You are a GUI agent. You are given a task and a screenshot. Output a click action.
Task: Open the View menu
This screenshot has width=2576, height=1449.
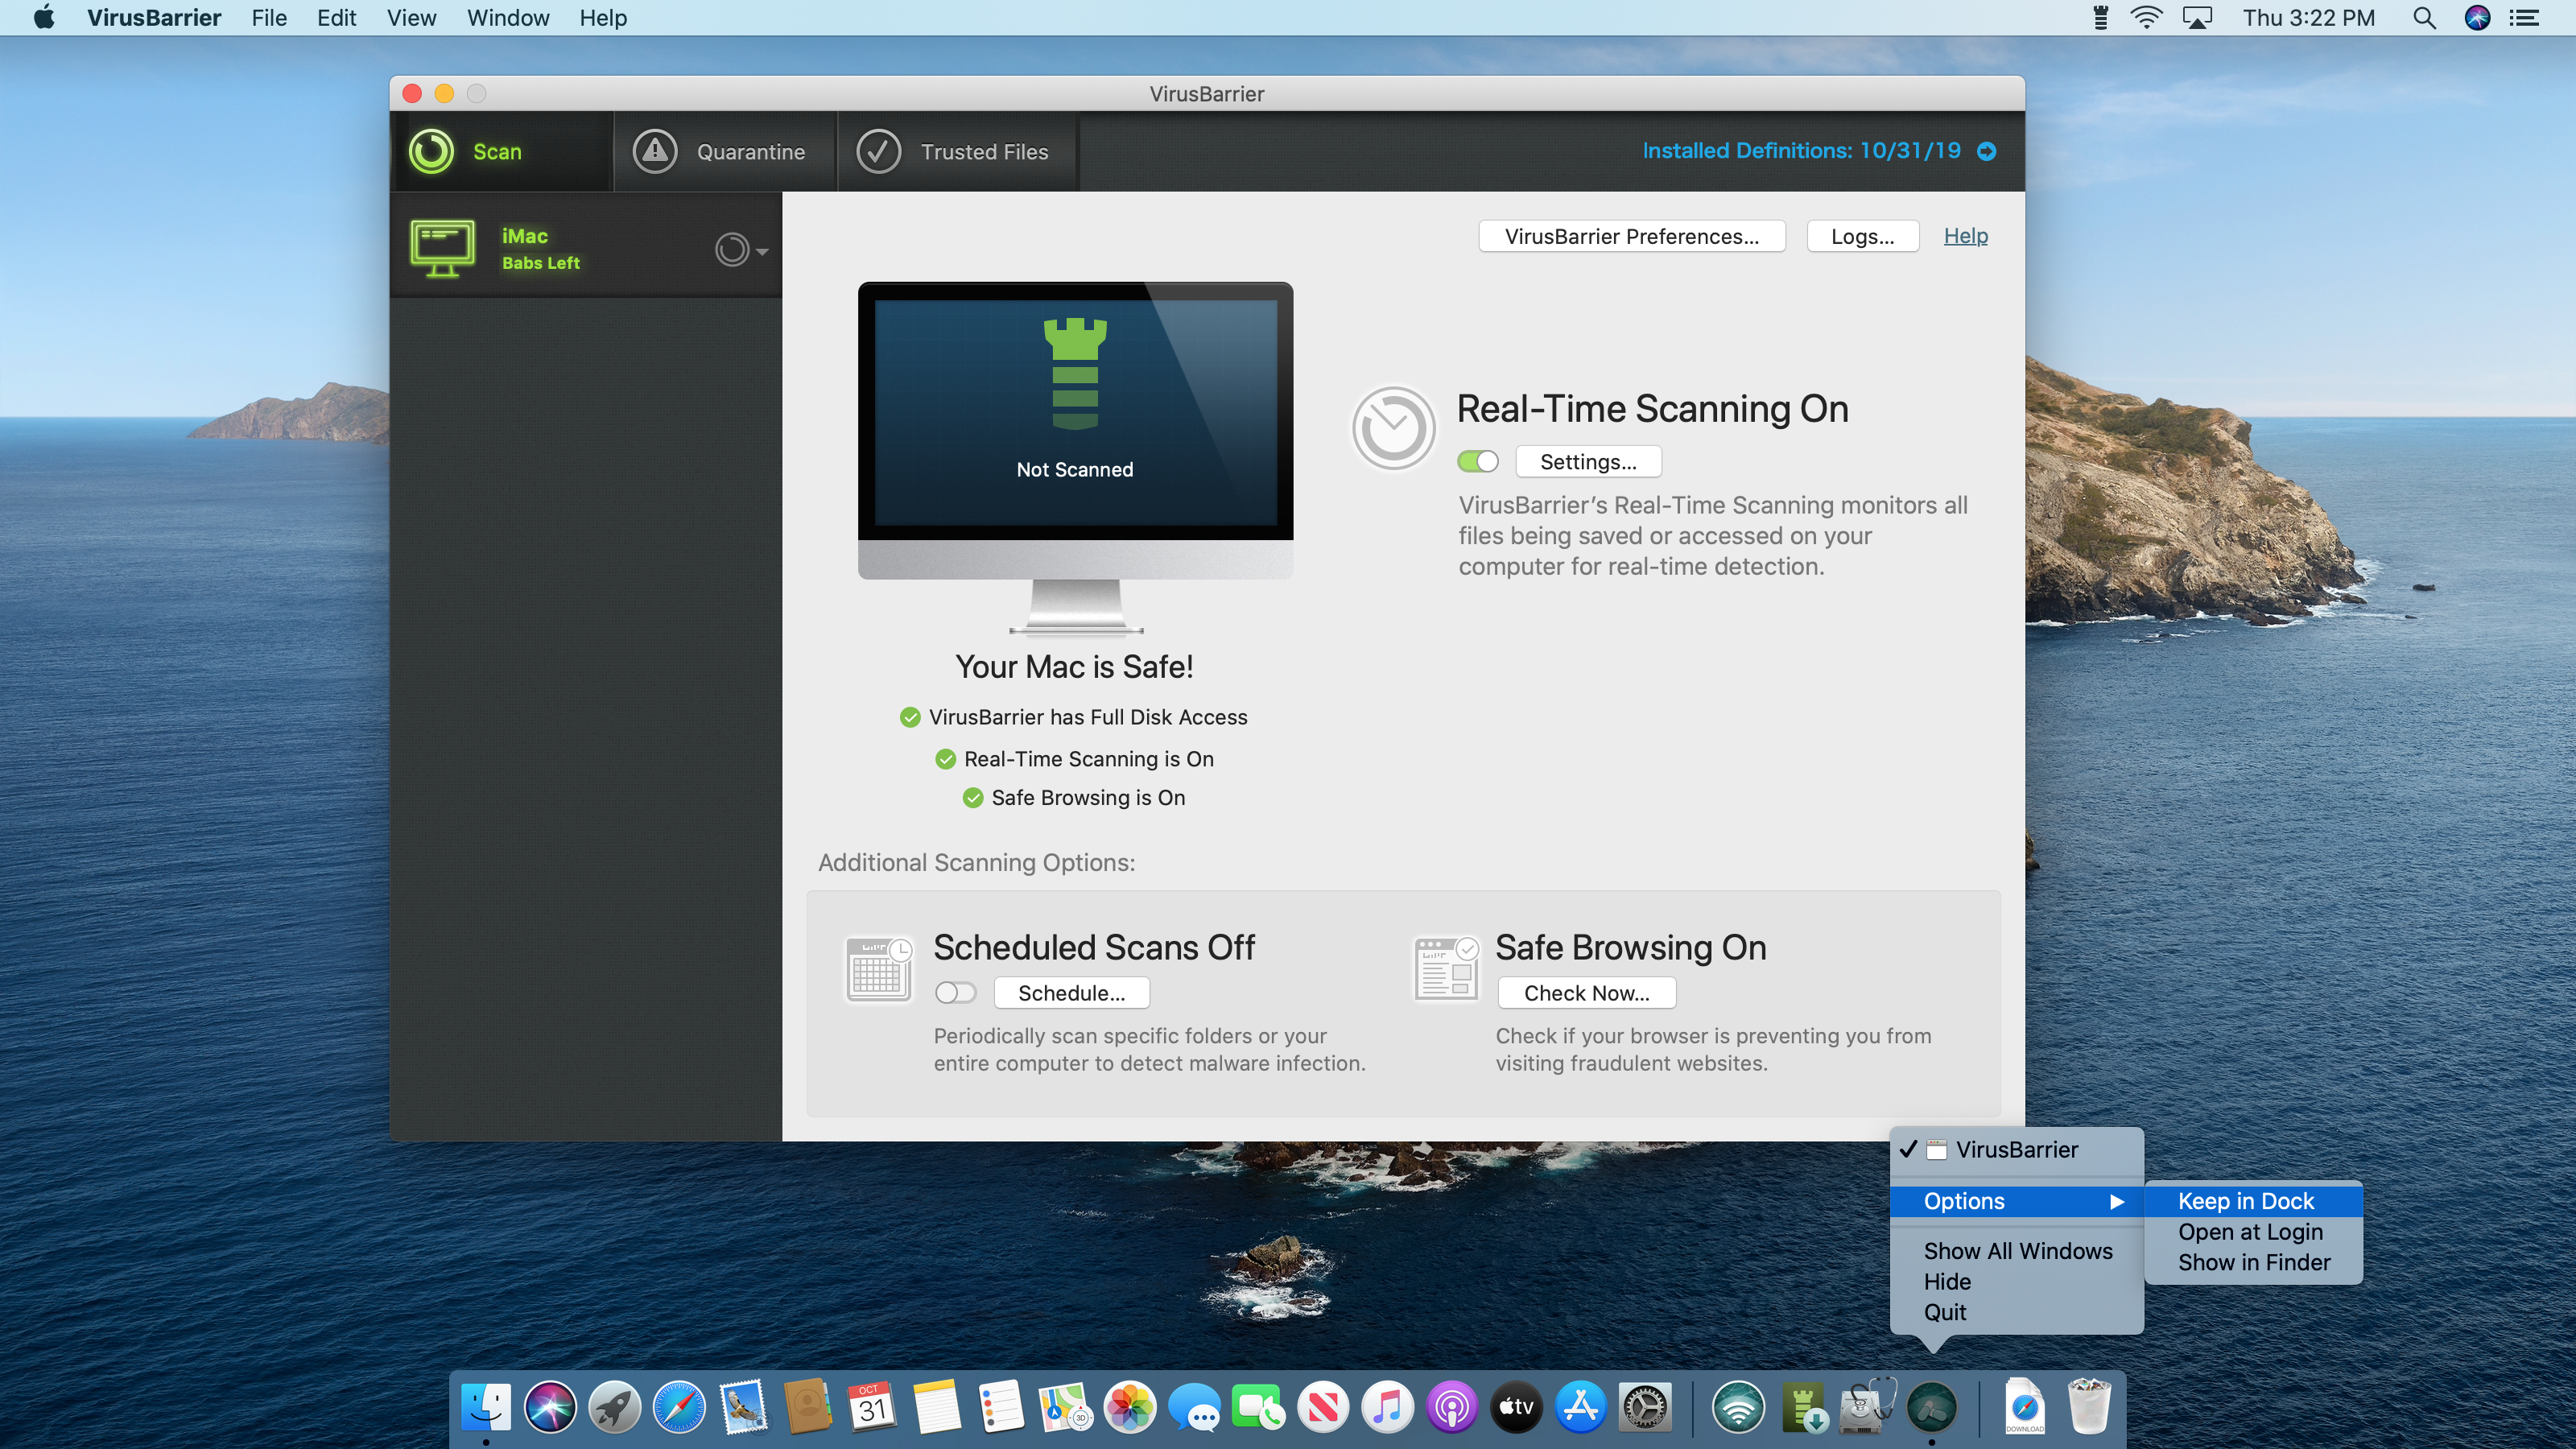click(411, 18)
